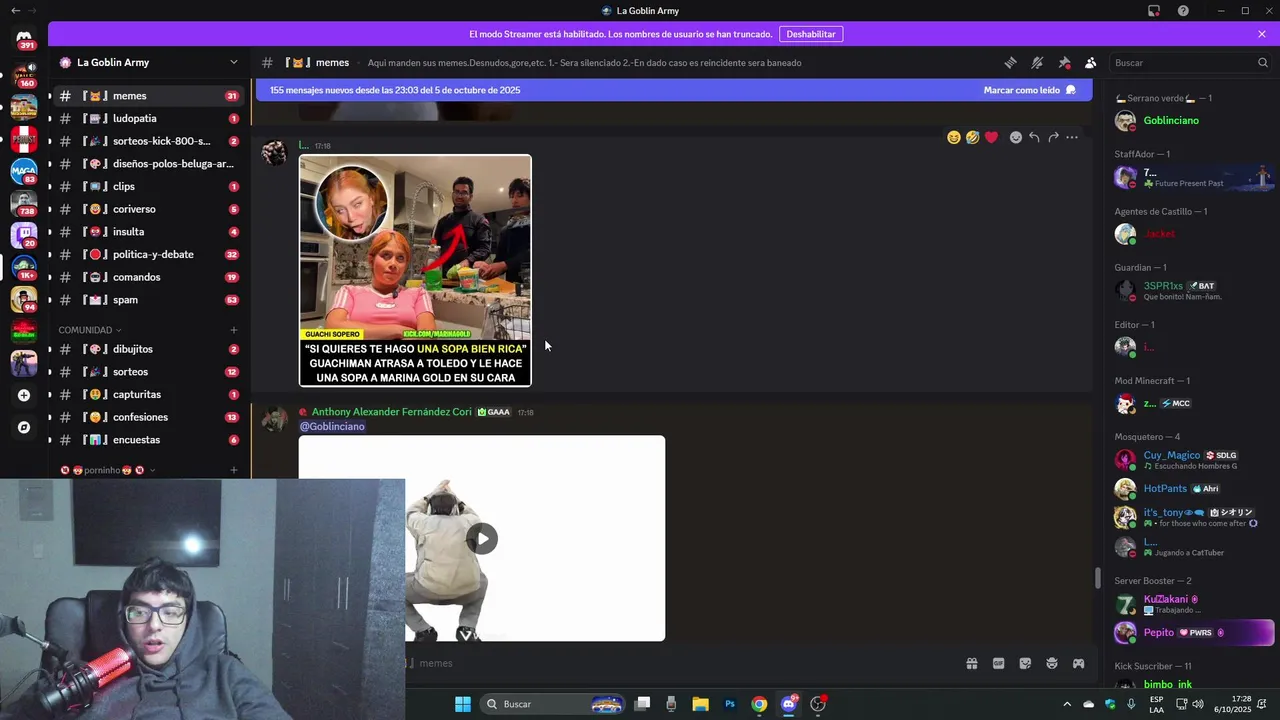Screen dimensions: 1280x720
Task: Send a gift icon in message bar
Action: point(971,663)
